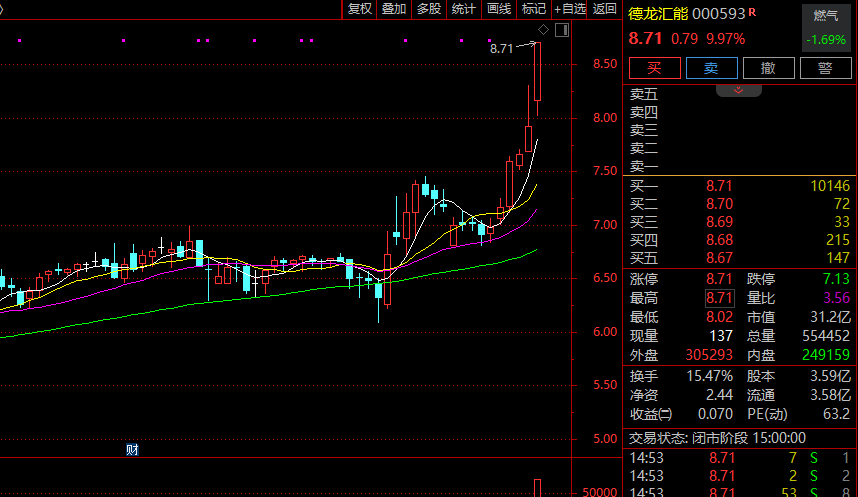Click the 买 buy button
Screen dimensions: 858x497
click(x=654, y=68)
